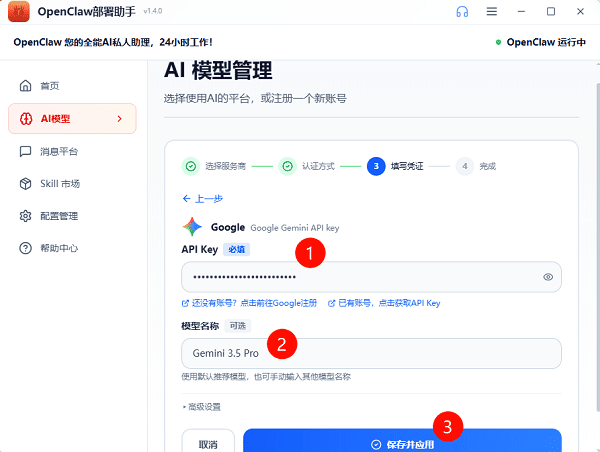This screenshot has width=600, height=452.
Task: Select AI模型 sidebar item
Action: tap(72, 119)
